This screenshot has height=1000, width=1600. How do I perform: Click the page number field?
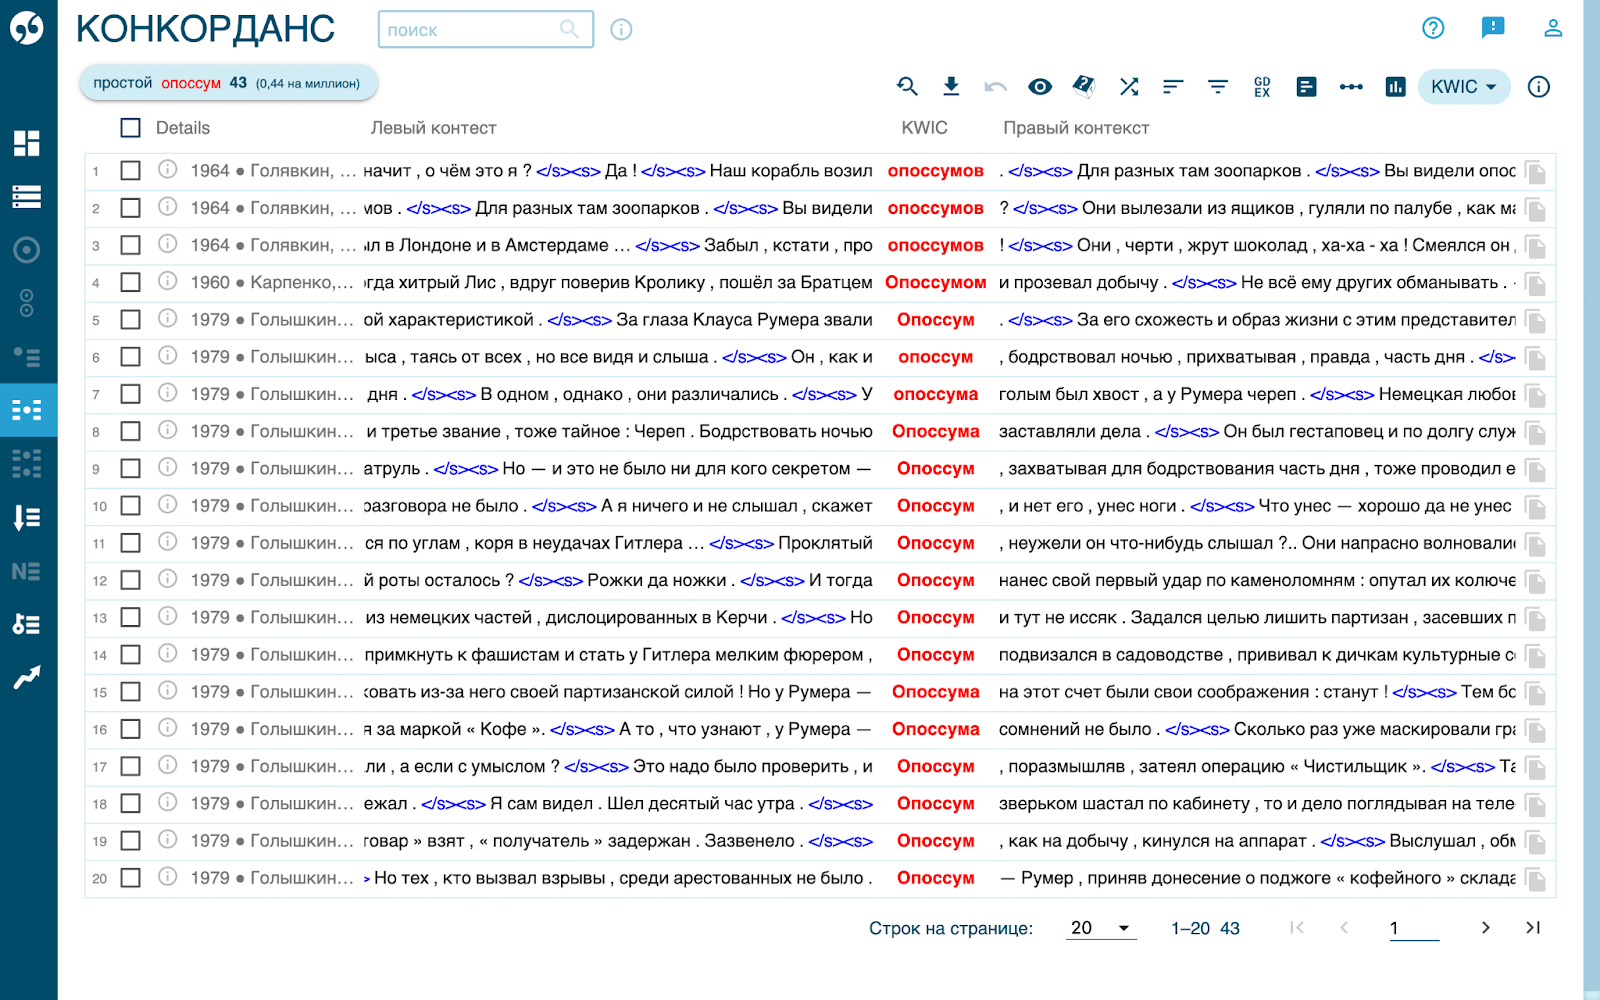[x=1414, y=928]
